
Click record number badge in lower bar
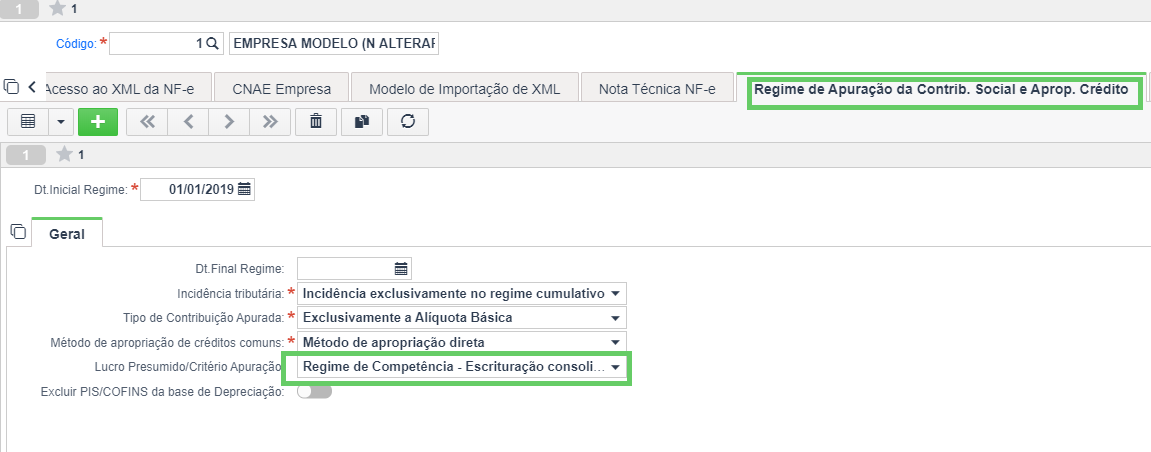[26, 155]
